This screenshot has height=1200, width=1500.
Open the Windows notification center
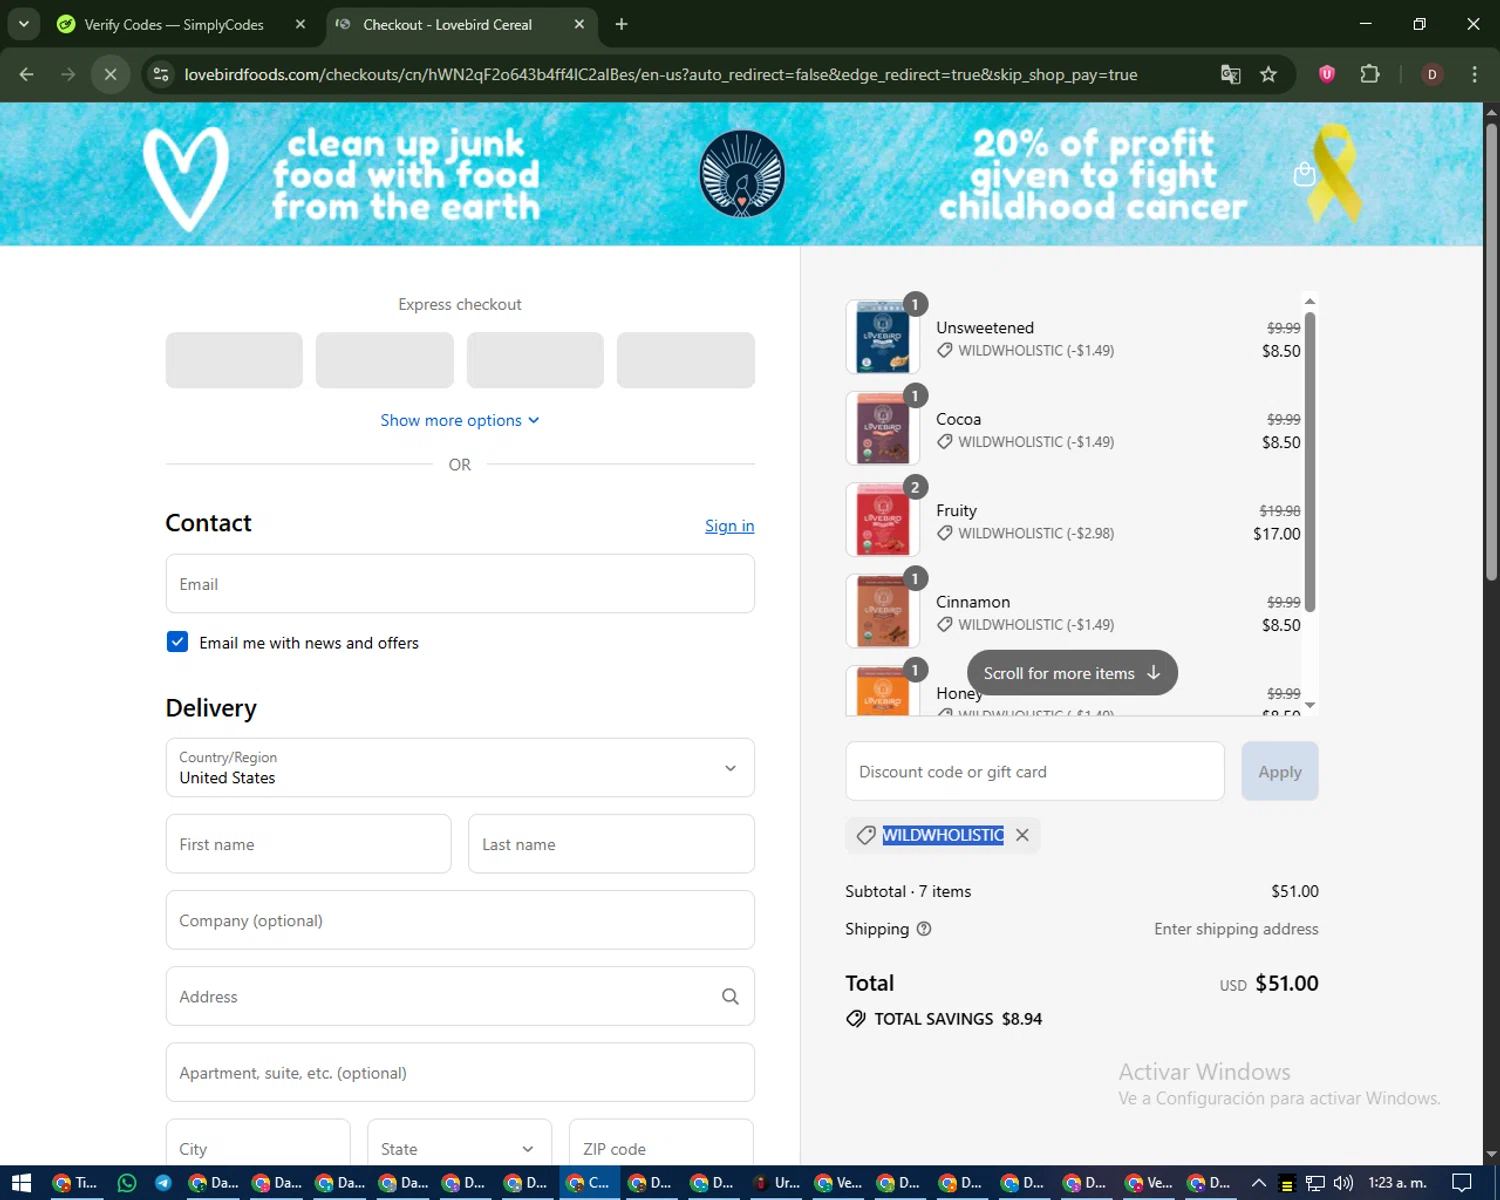click(1462, 1183)
